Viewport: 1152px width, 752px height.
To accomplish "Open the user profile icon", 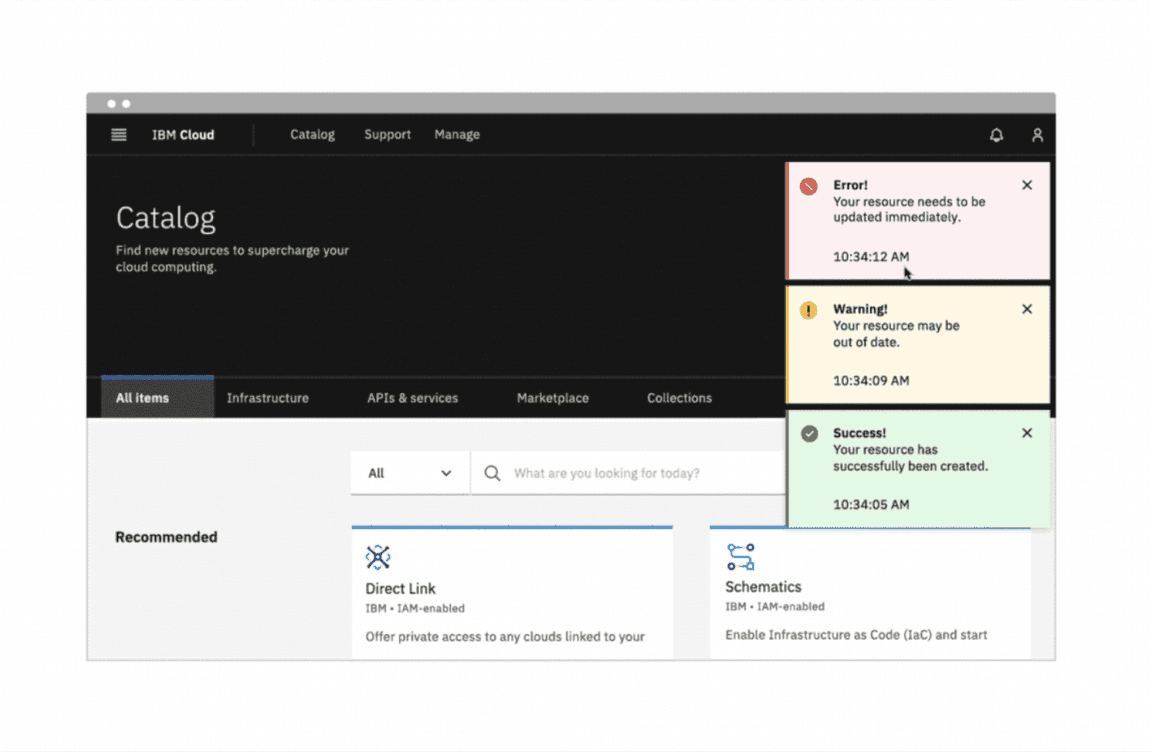I will (1037, 135).
